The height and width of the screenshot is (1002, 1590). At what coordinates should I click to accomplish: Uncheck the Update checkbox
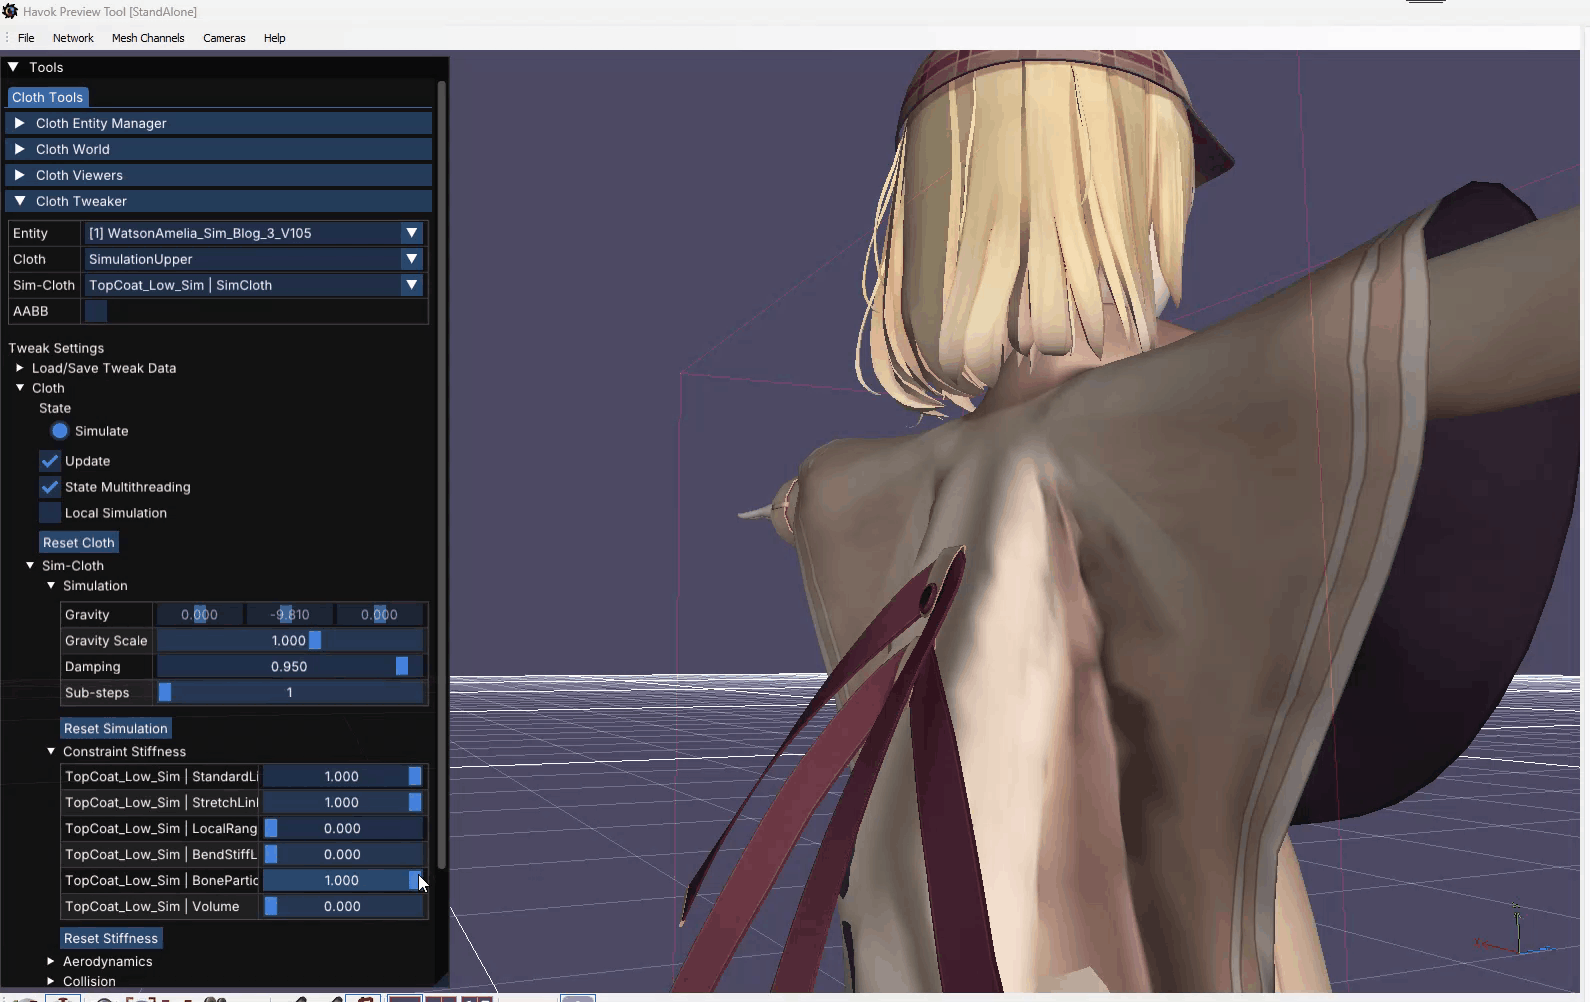coord(50,461)
